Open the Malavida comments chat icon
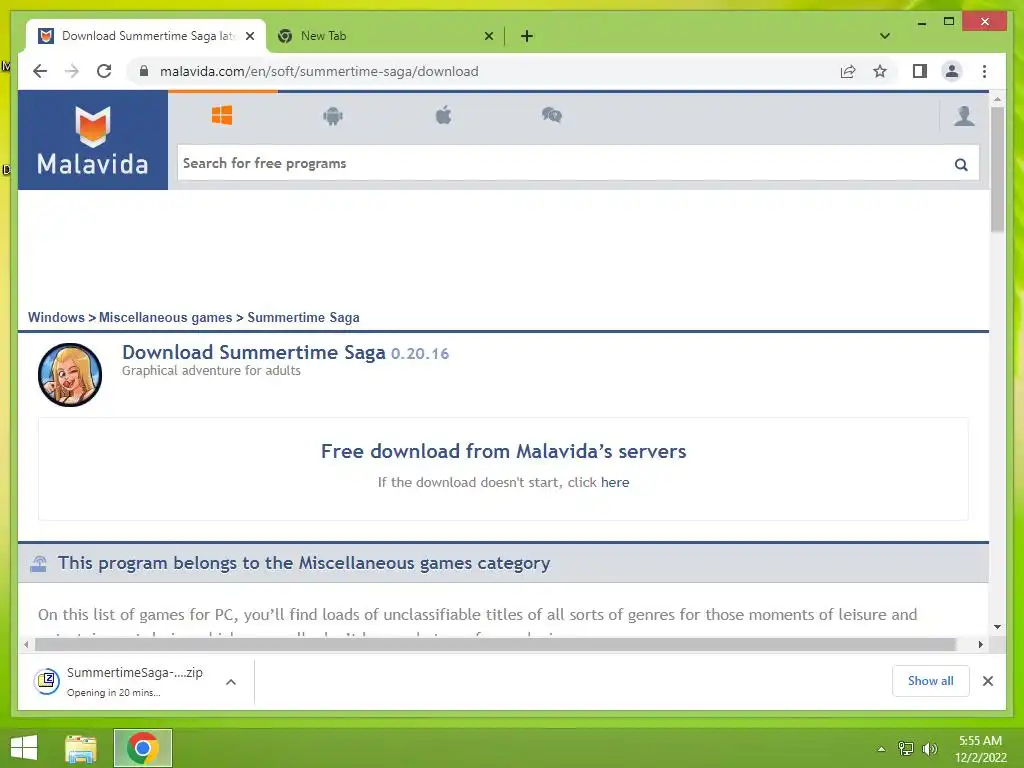Screen dimensions: 1024x768 click(x=552, y=116)
